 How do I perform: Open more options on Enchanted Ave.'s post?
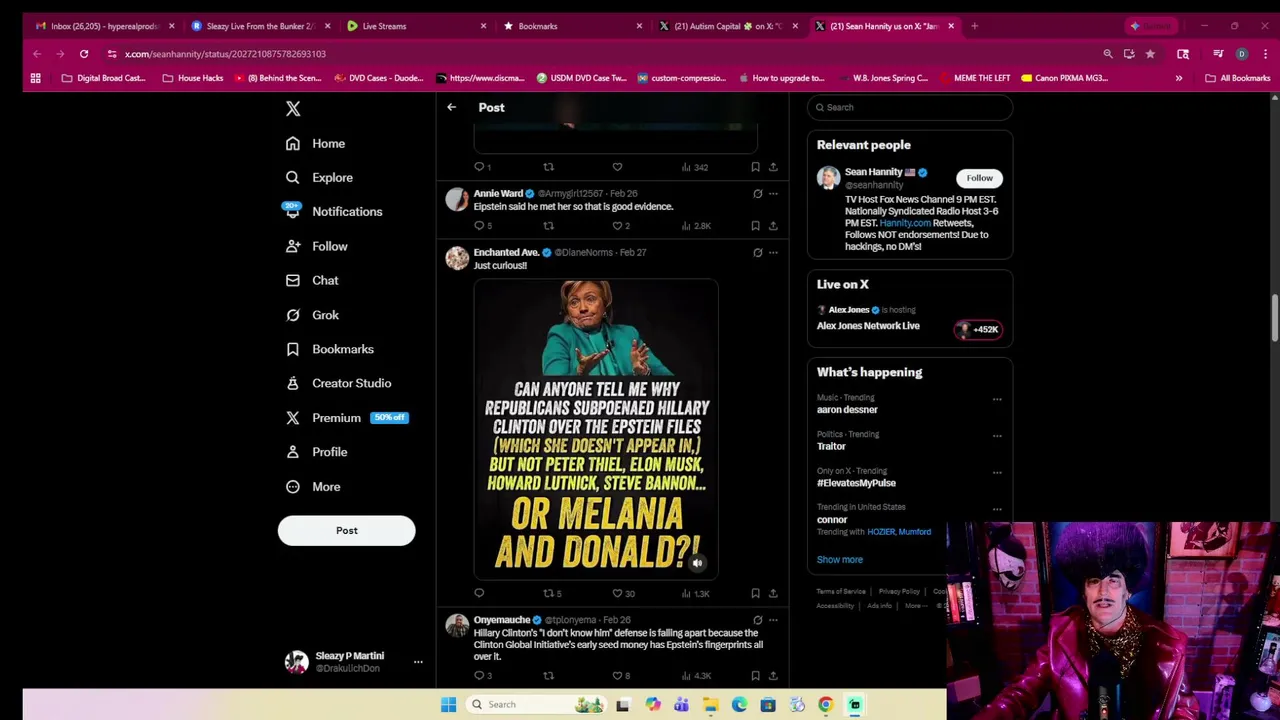tap(773, 253)
